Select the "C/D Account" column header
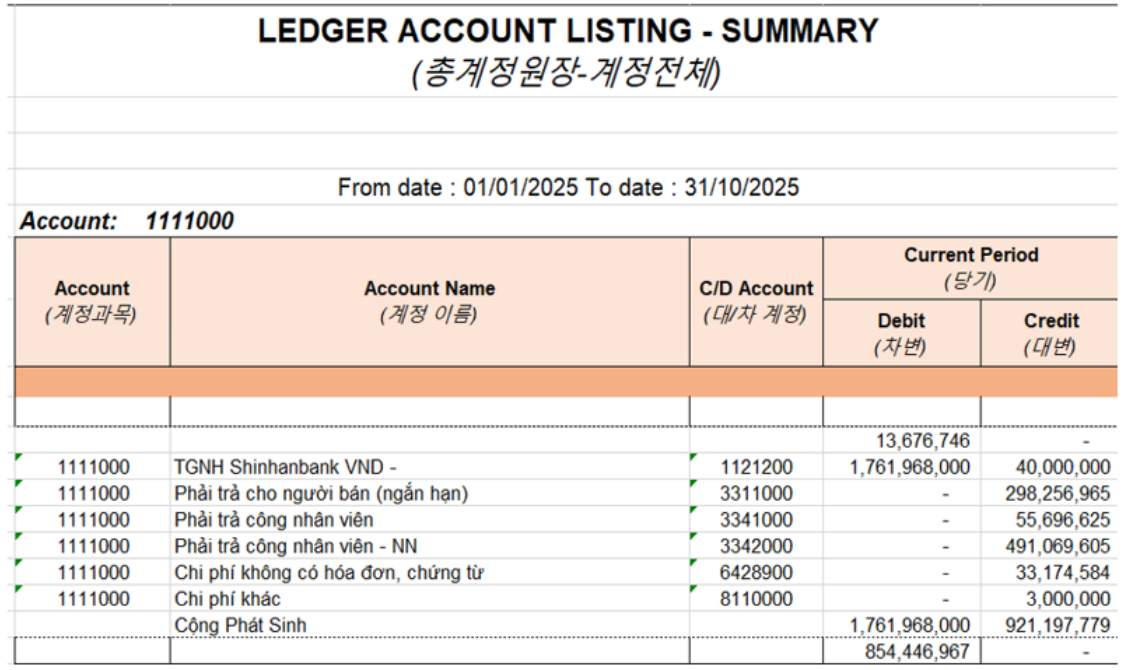1123x670 pixels. (756, 301)
